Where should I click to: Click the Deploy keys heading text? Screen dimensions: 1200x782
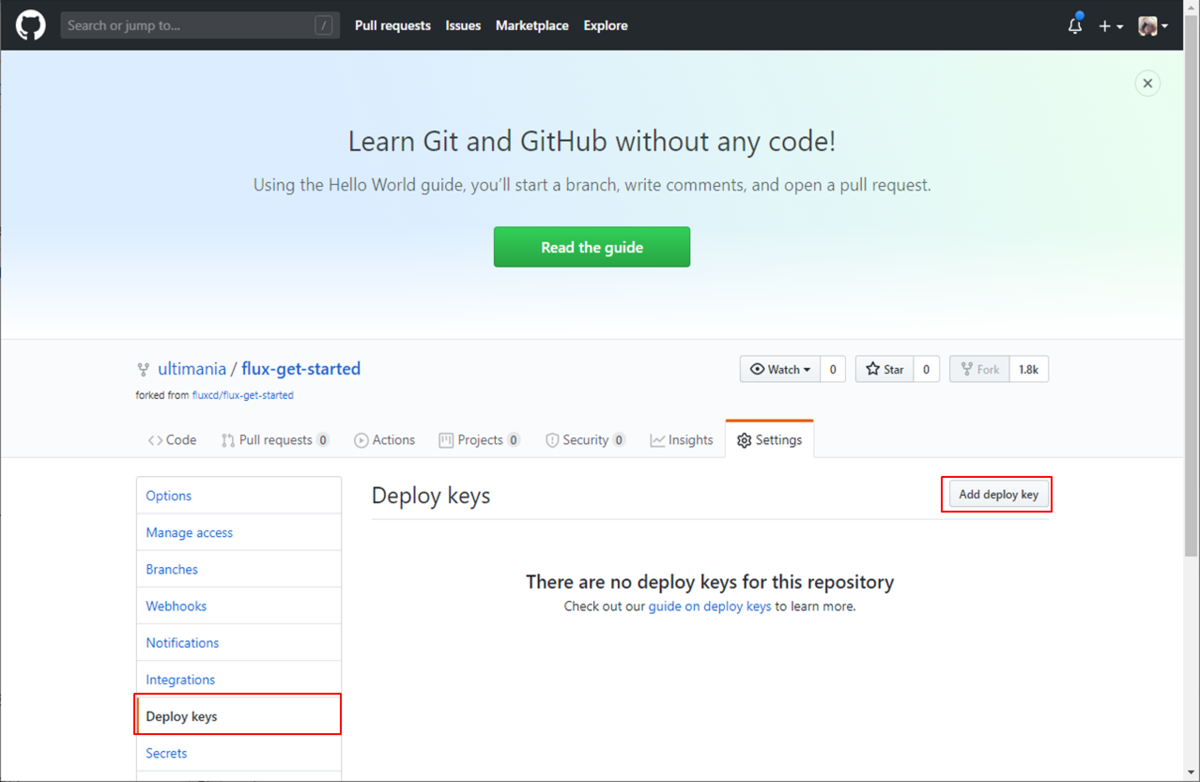pyautogui.click(x=431, y=496)
